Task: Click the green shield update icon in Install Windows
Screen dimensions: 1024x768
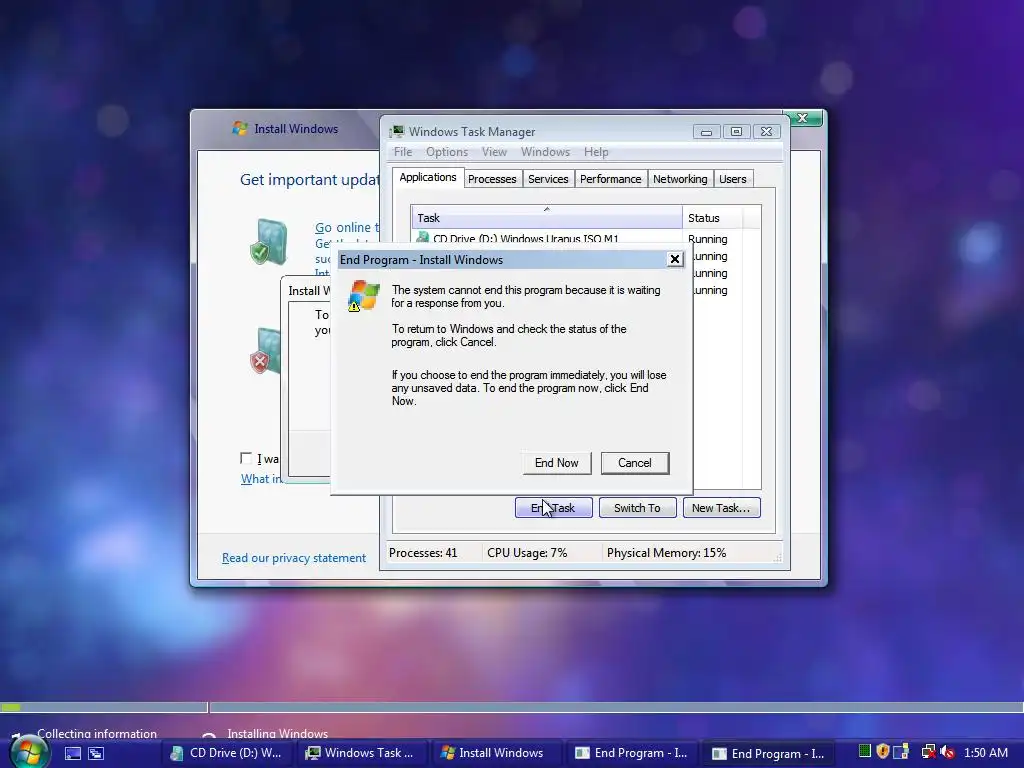Action: coord(268,242)
